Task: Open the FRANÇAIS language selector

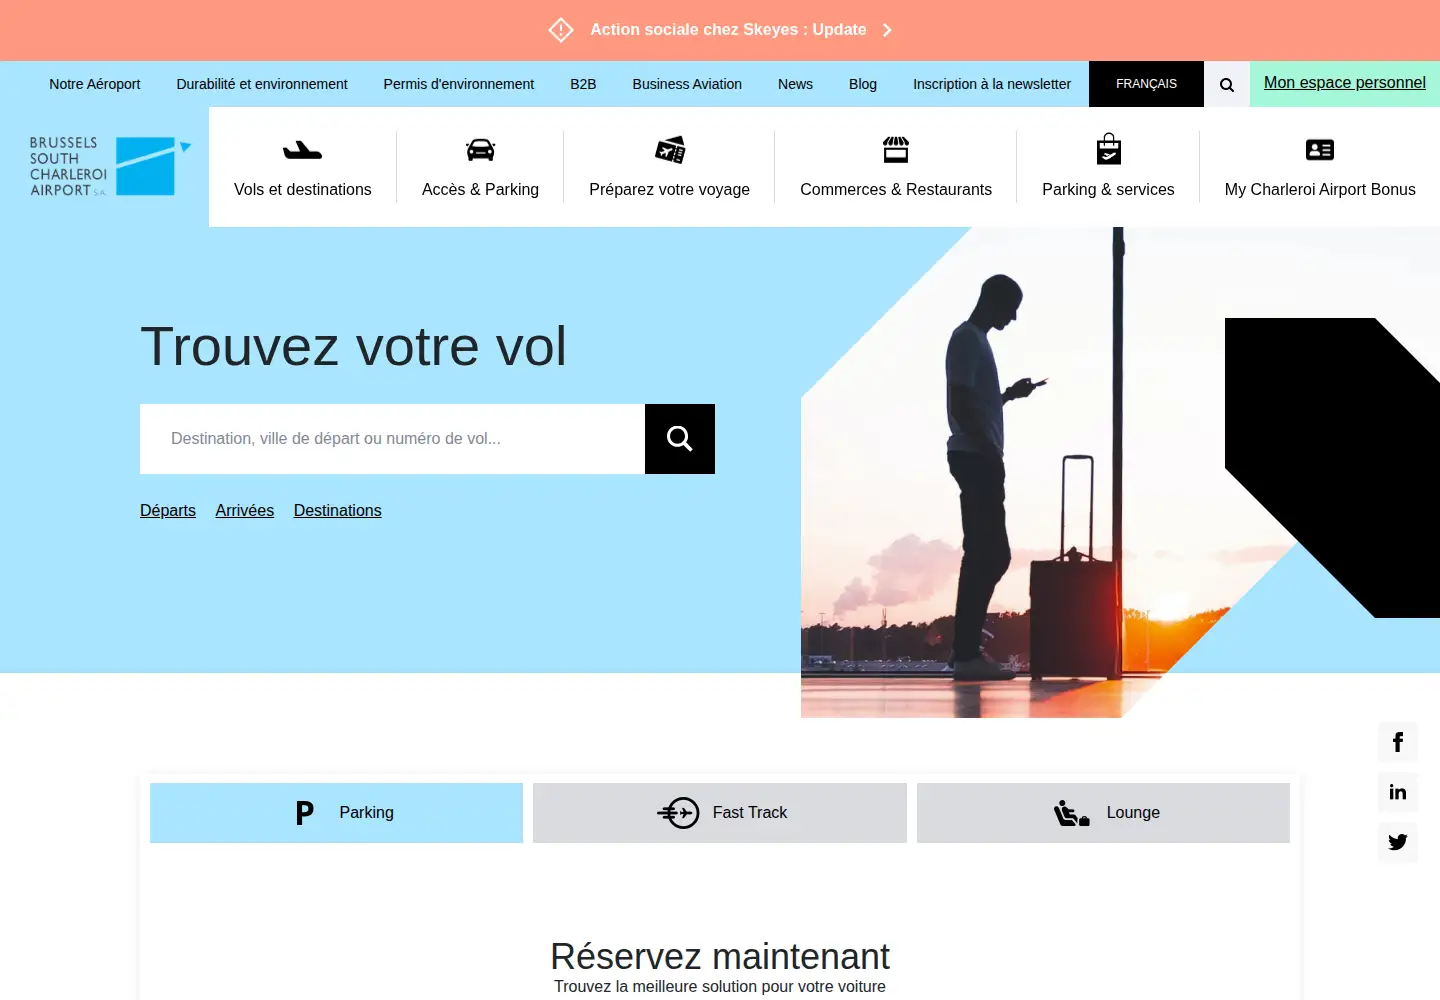Action: pos(1146,84)
